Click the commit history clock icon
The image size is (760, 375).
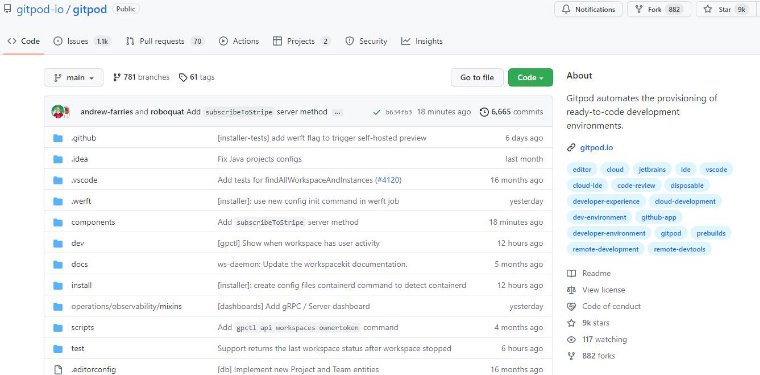coord(484,112)
